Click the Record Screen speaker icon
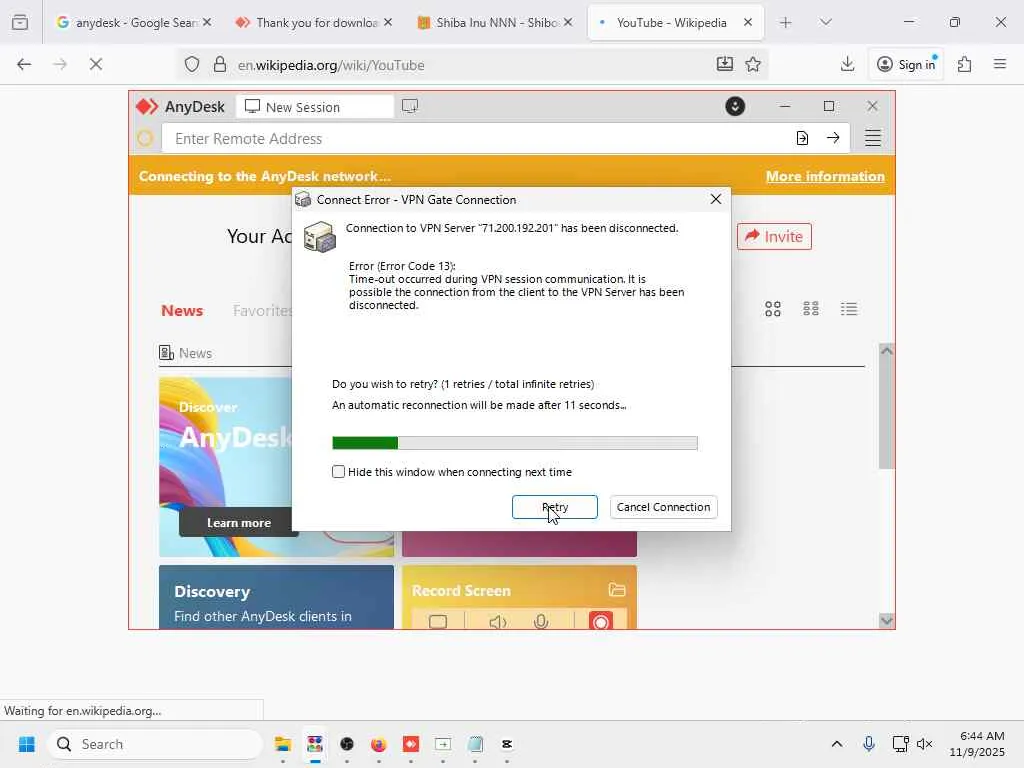Image resolution: width=1024 pixels, height=768 pixels. click(x=497, y=622)
